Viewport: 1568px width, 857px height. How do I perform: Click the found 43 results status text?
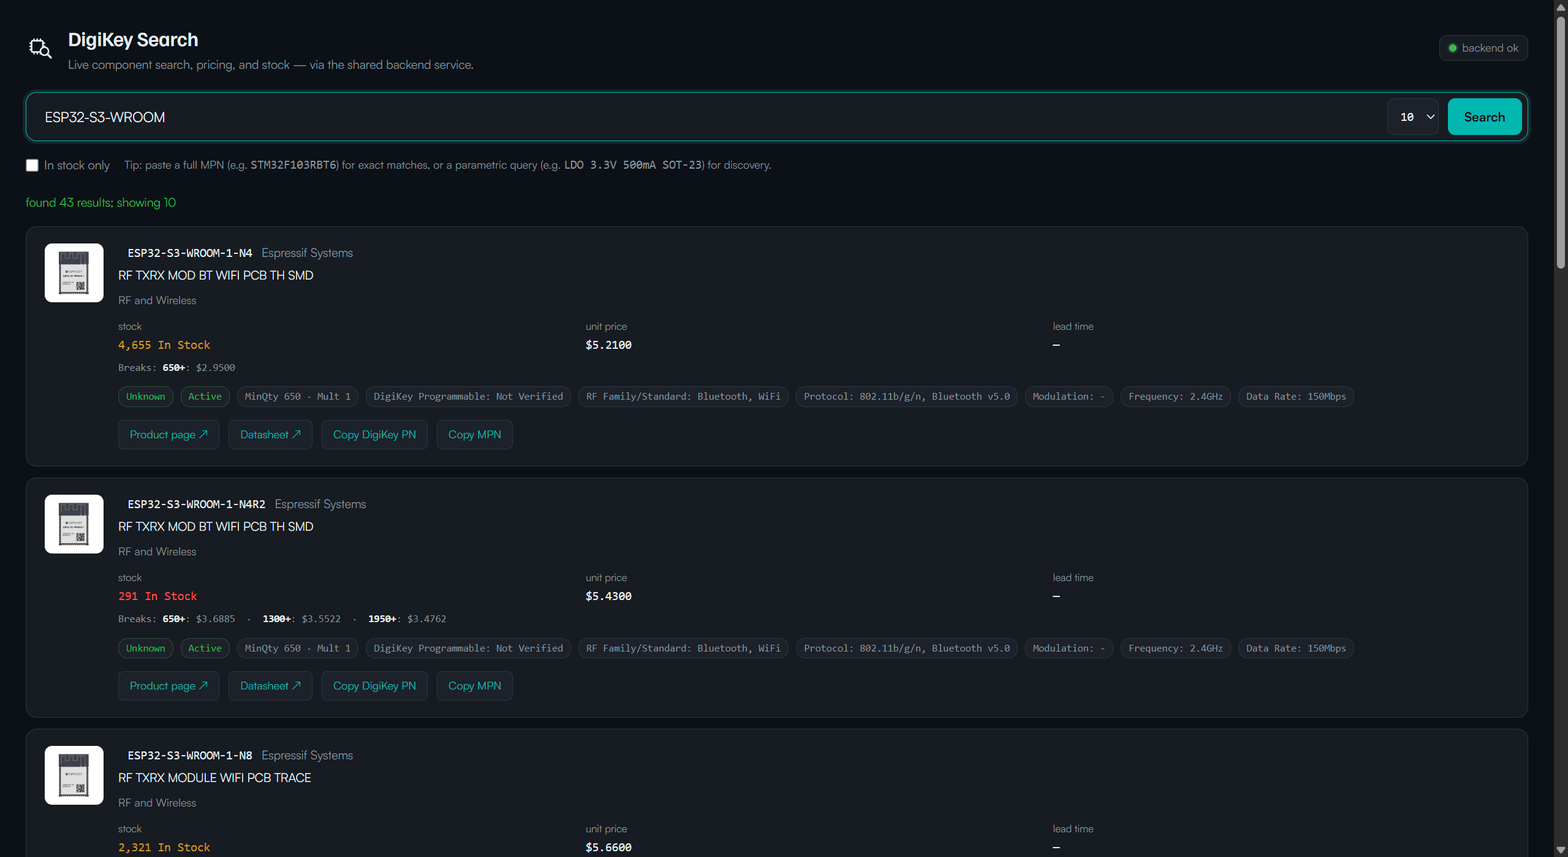tap(101, 203)
